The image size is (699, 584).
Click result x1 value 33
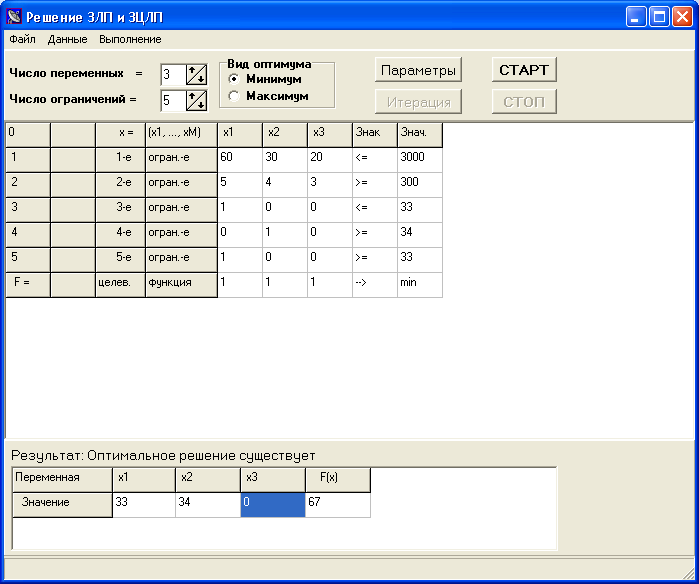(x=144, y=505)
